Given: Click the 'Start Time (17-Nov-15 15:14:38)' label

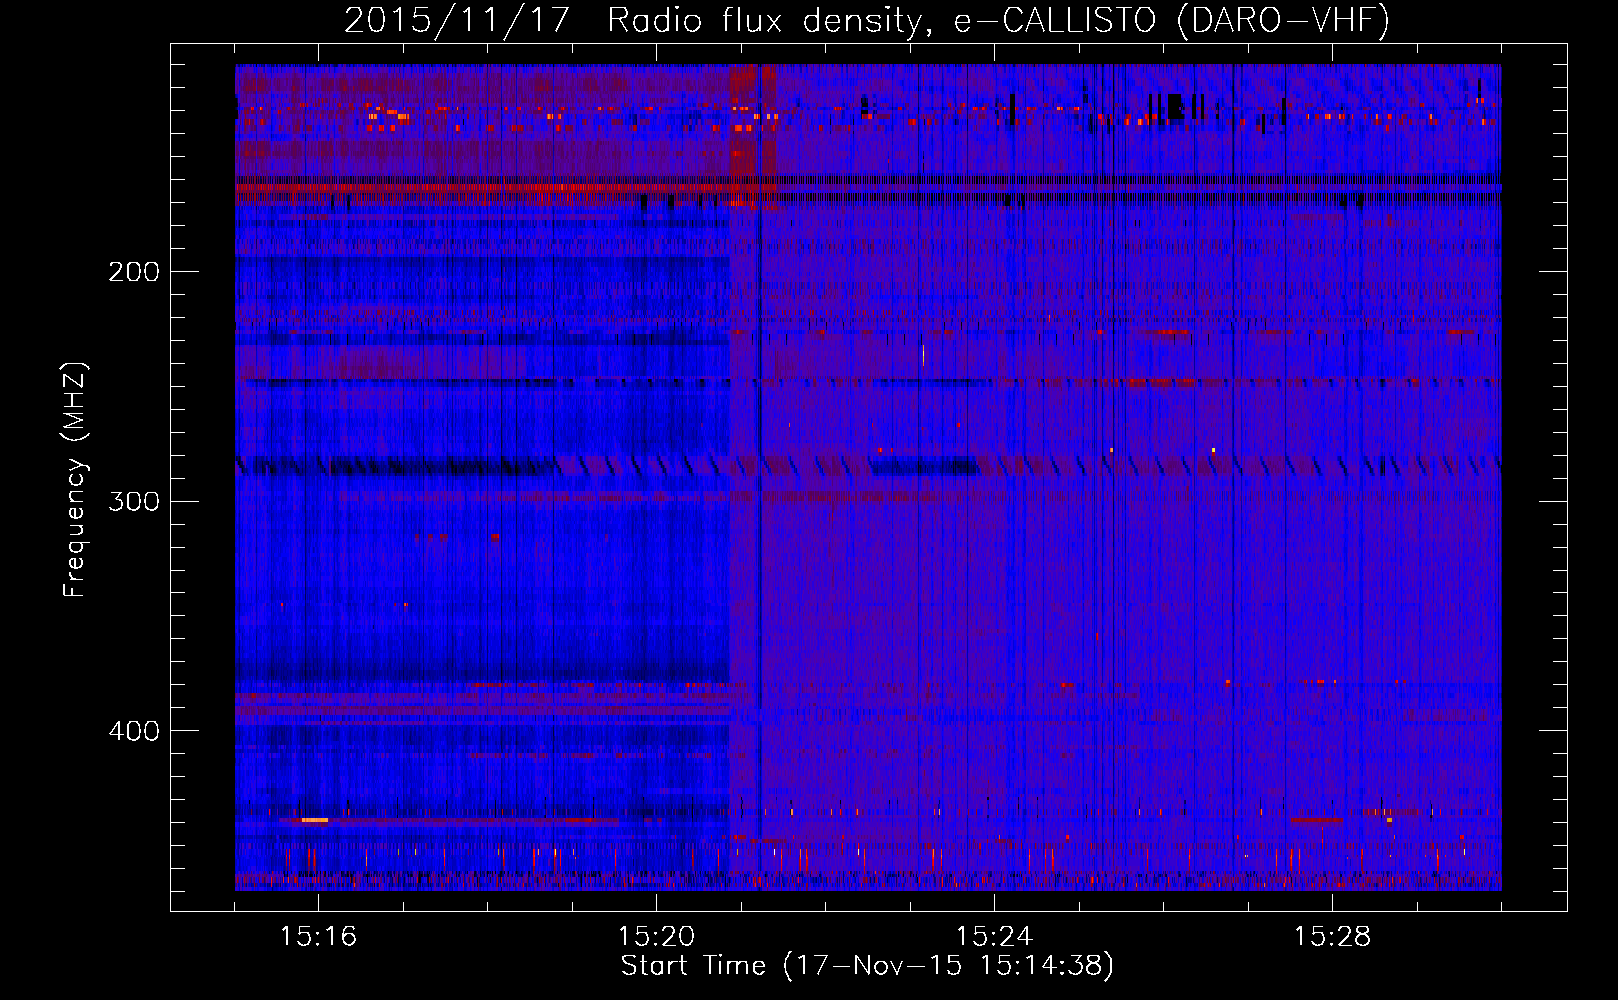Looking at the screenshot, I should 867,965.
